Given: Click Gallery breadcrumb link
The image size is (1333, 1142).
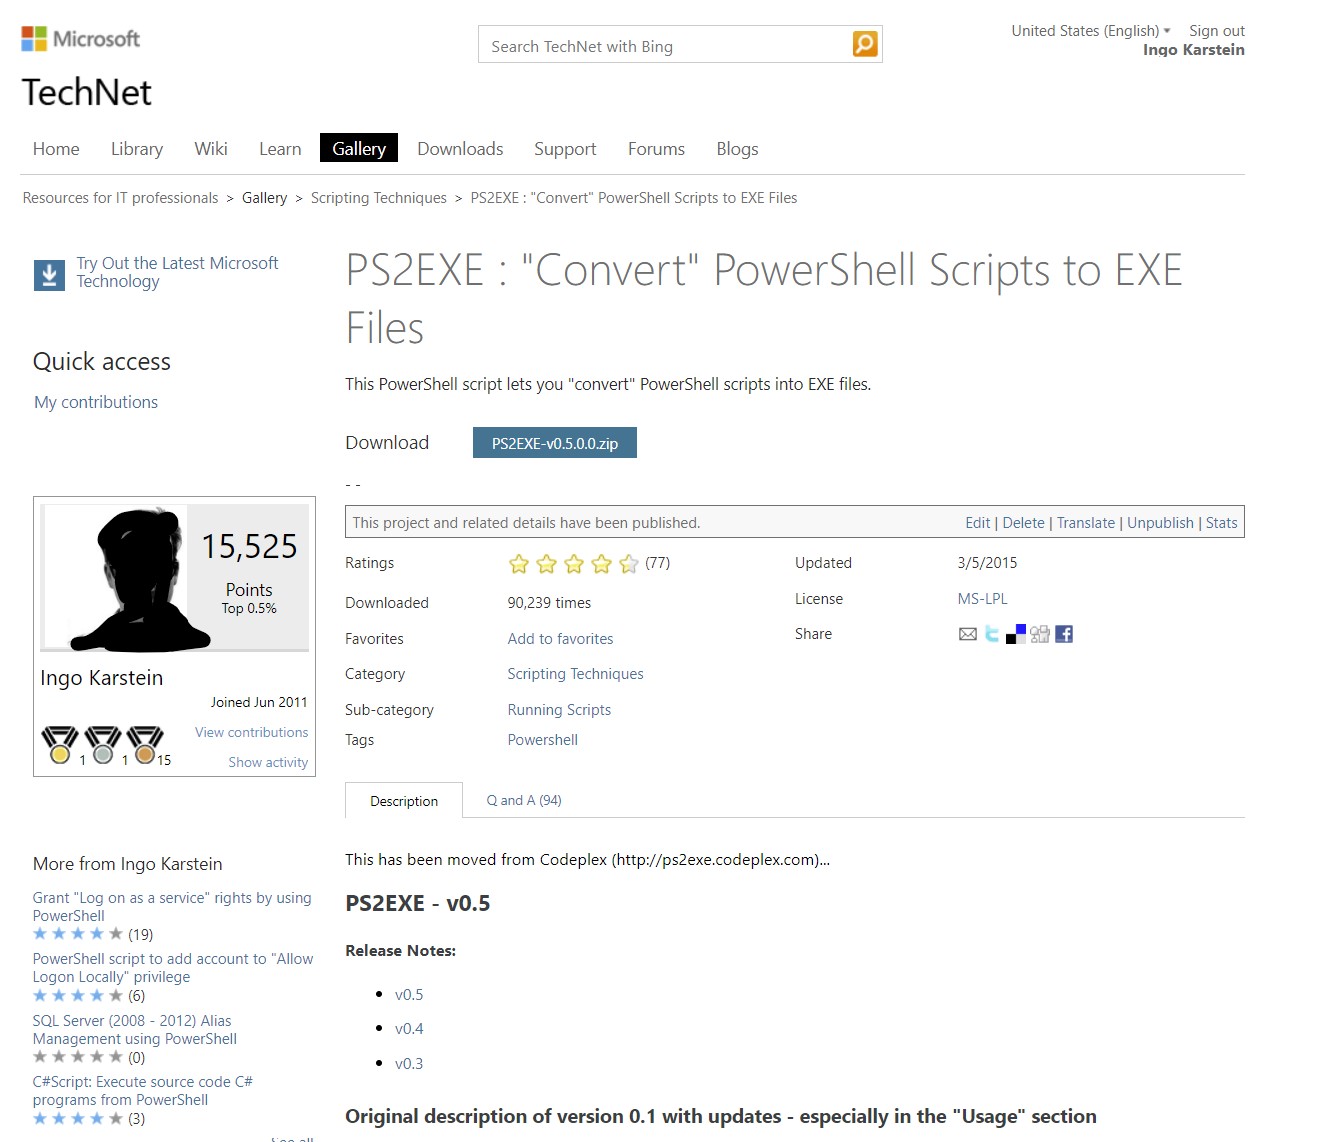Looking at the screenshot, I should (x=264, y=198).
